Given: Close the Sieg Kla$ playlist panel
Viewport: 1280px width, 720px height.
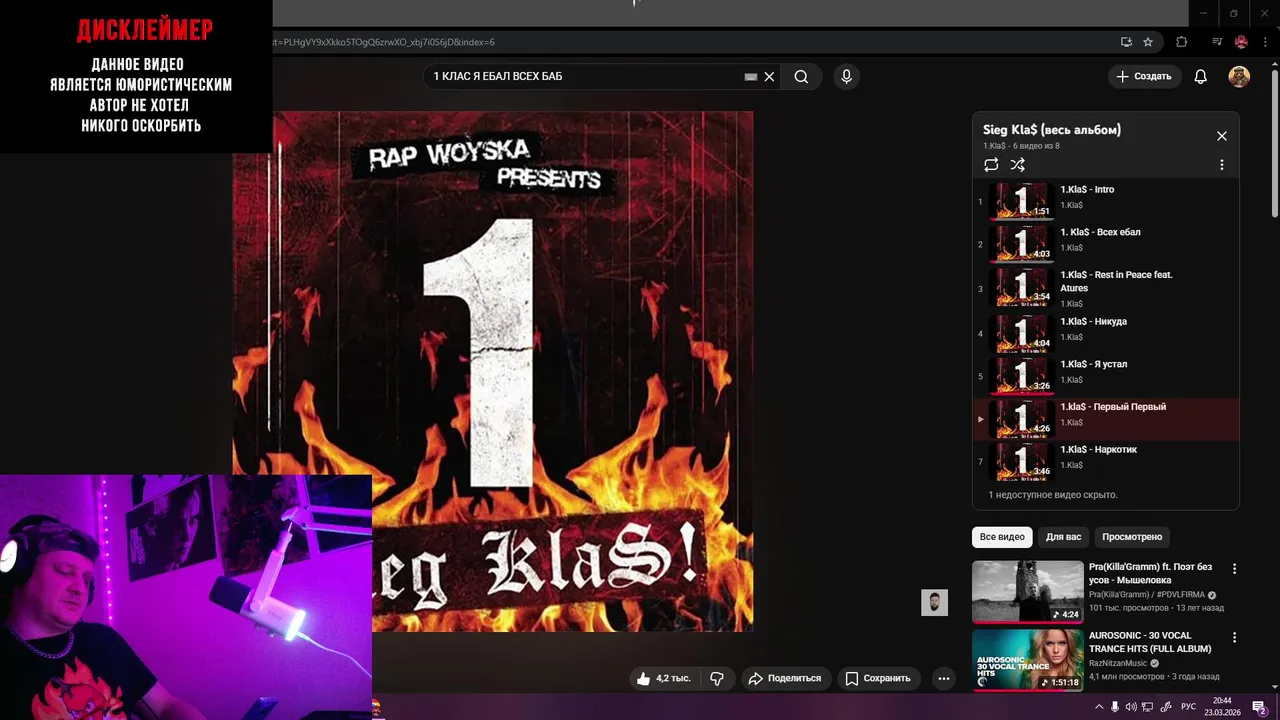Looking at the screenshot, I should (1221, 136).
